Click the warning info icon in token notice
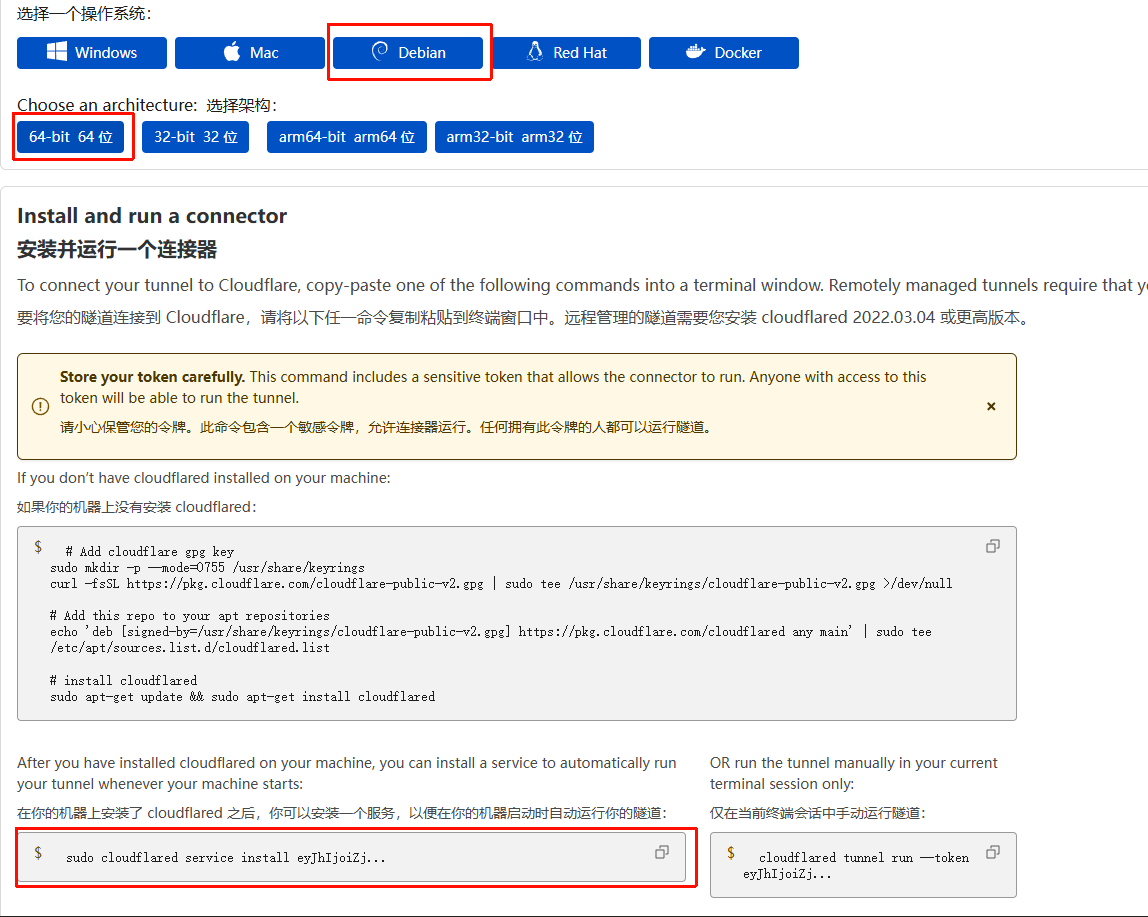This screenshot has height=917, width=1148. pos(40,406)
